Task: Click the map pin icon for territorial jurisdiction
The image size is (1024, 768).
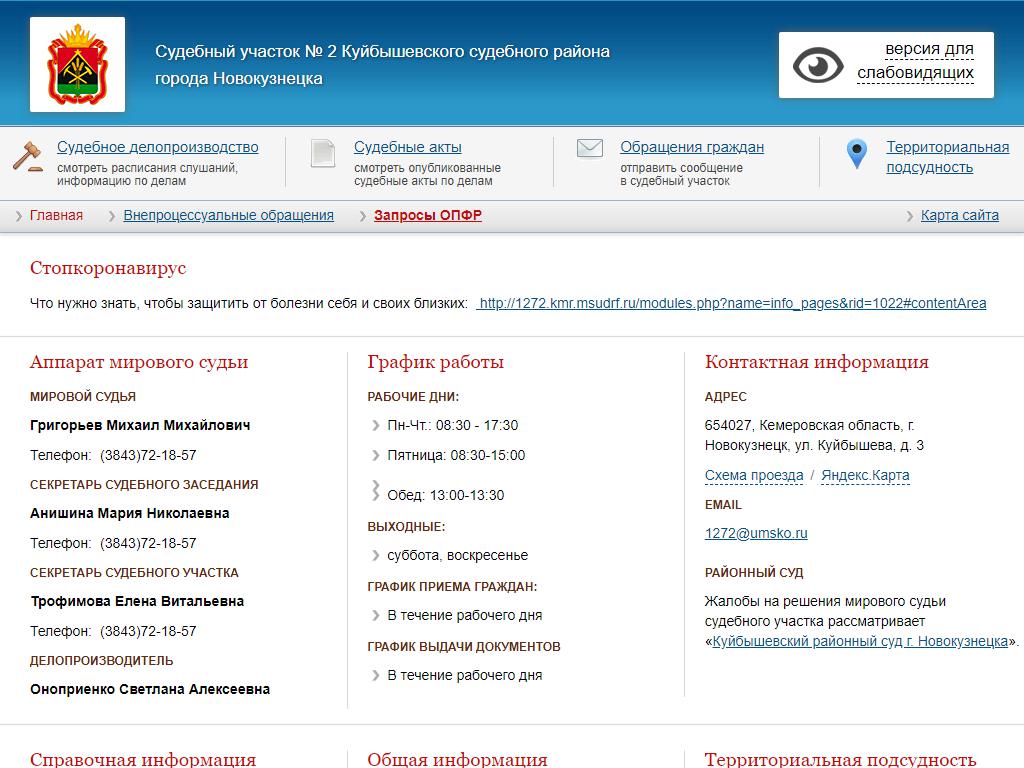Action: 856,154
